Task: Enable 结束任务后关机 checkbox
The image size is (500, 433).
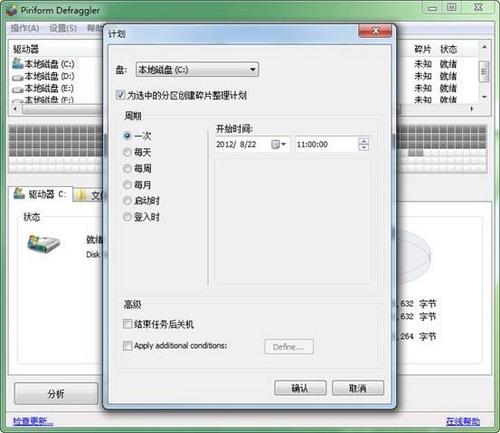Action: 127,324
